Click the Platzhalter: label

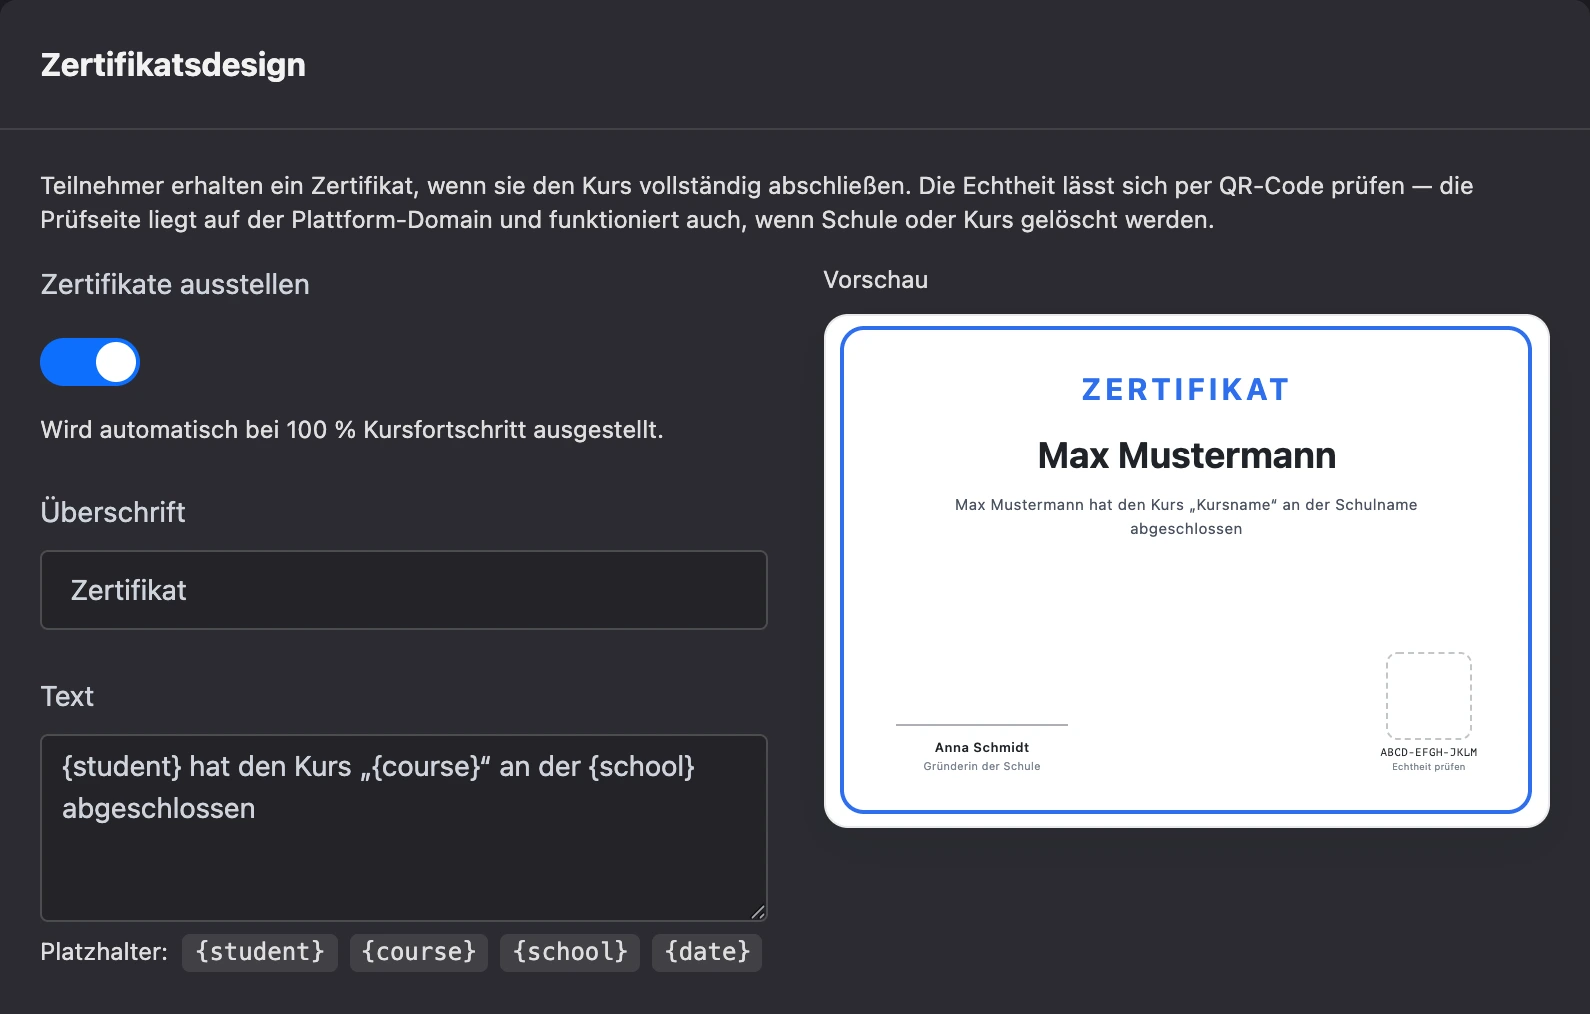[104, 952]
